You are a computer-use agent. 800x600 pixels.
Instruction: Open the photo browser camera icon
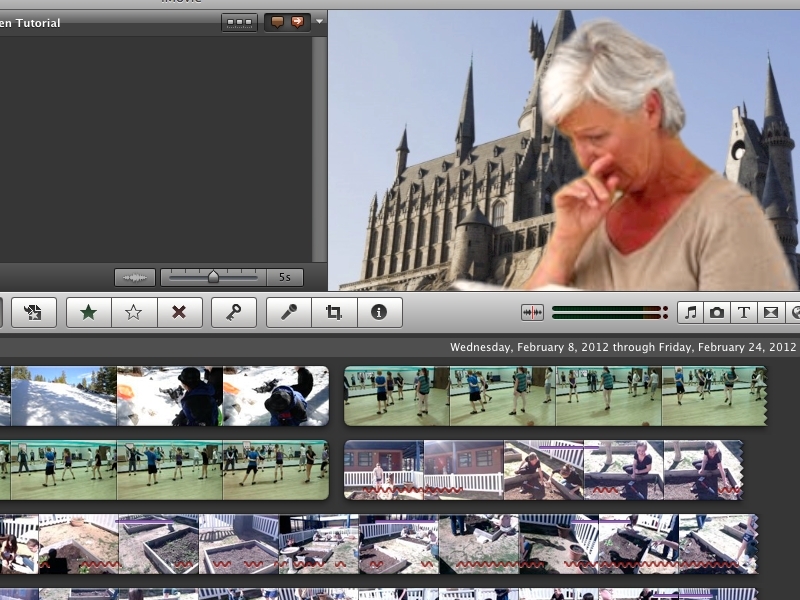pyautogui.click(x=717, y=312)
